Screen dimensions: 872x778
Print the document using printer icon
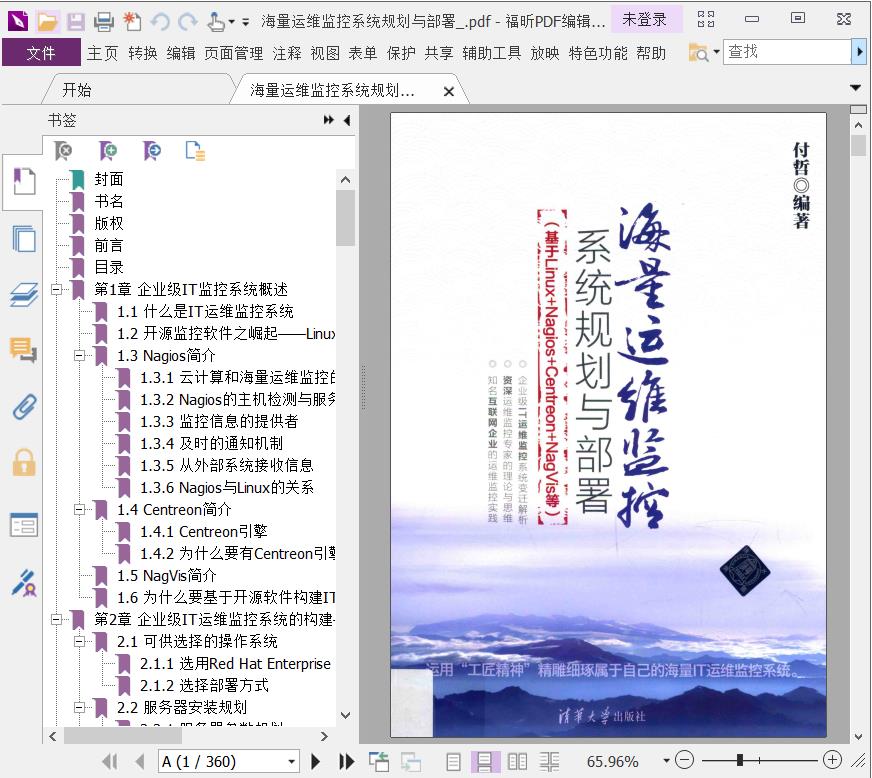tap(103, 21)
